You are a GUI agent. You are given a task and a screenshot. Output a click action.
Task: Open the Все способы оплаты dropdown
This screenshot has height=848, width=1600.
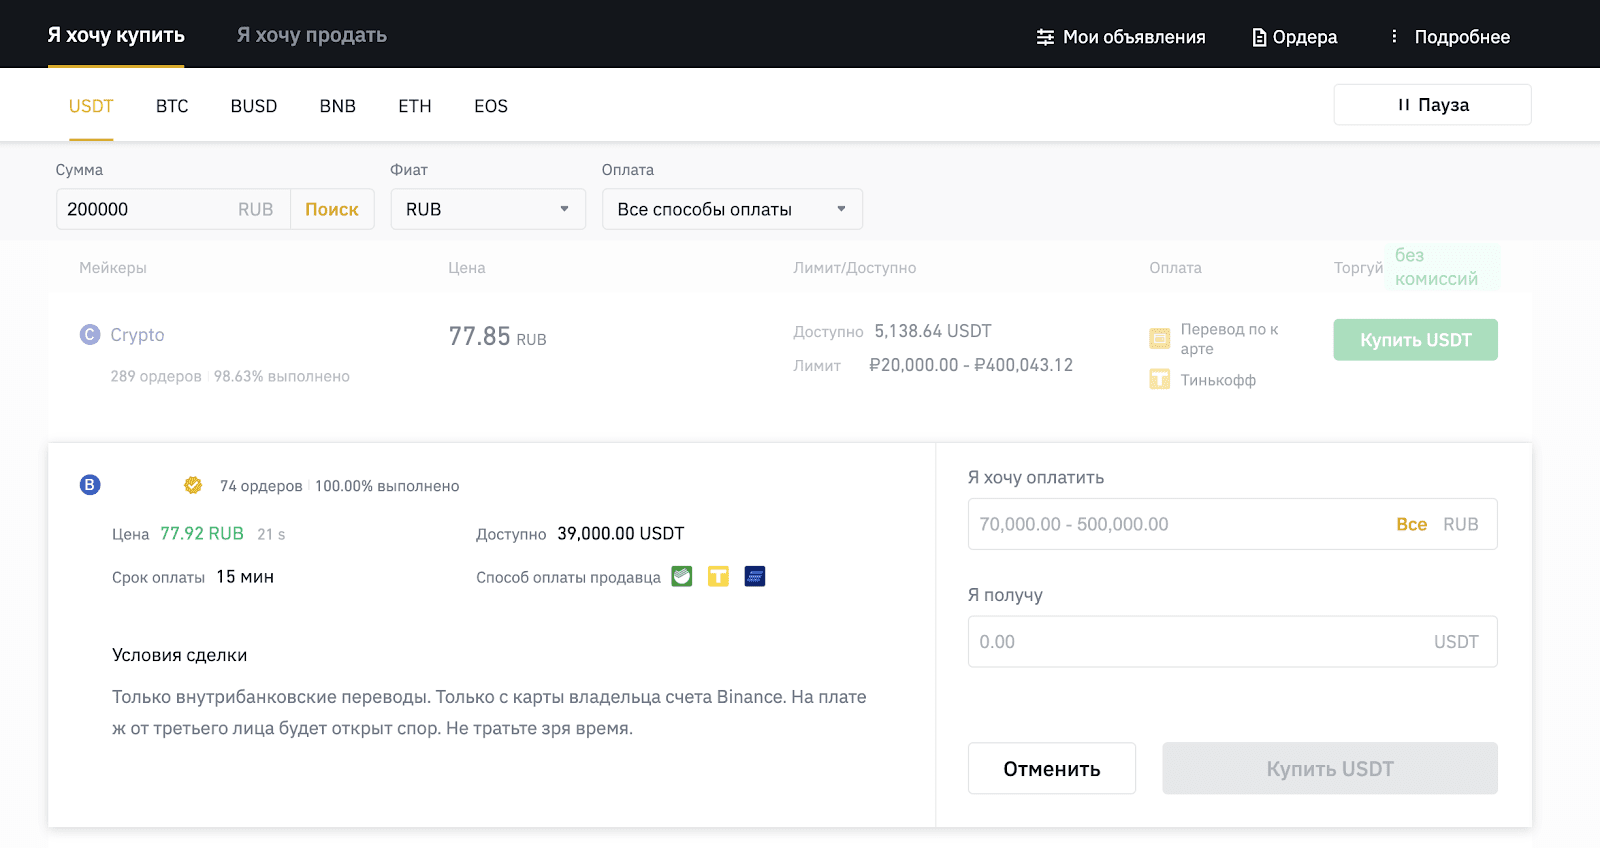(732, 209)
